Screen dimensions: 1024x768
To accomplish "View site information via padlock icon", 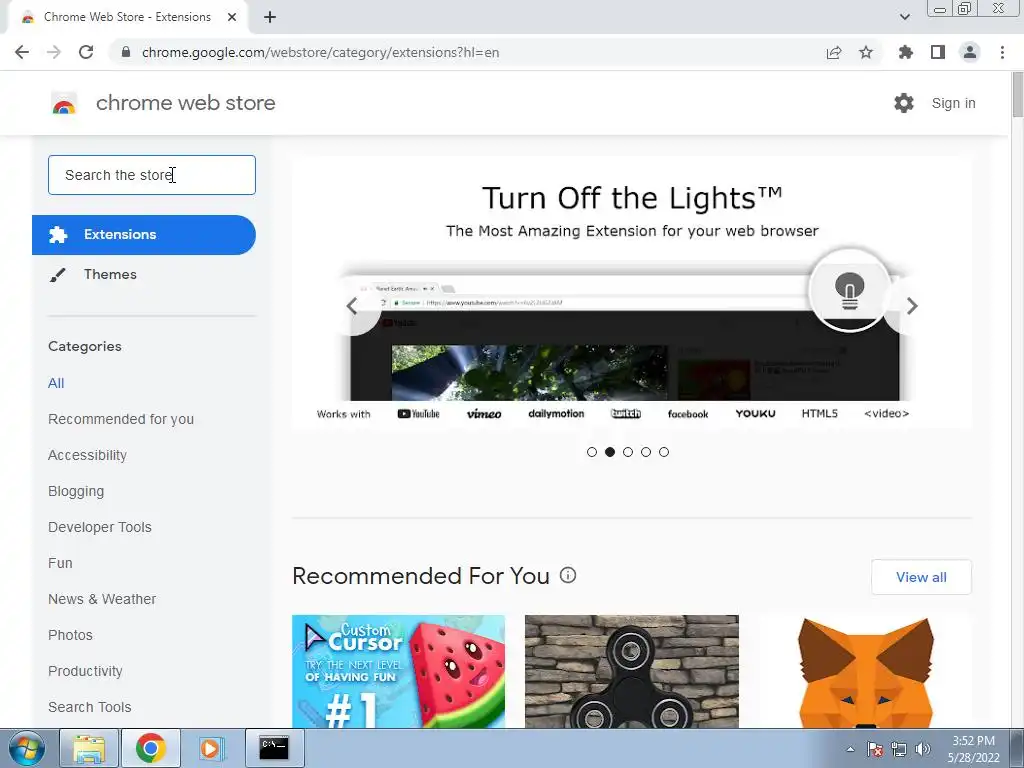I will tap(126, 52).
